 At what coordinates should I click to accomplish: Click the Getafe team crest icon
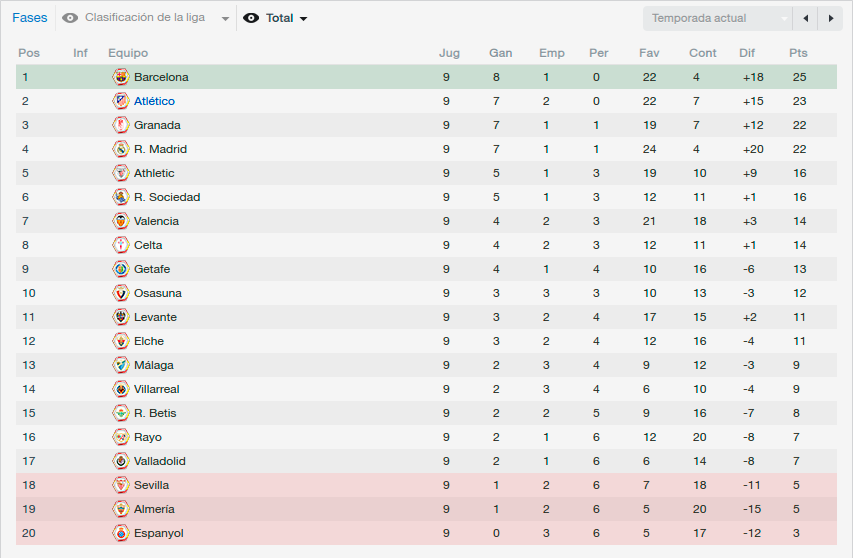pos(121,269)
